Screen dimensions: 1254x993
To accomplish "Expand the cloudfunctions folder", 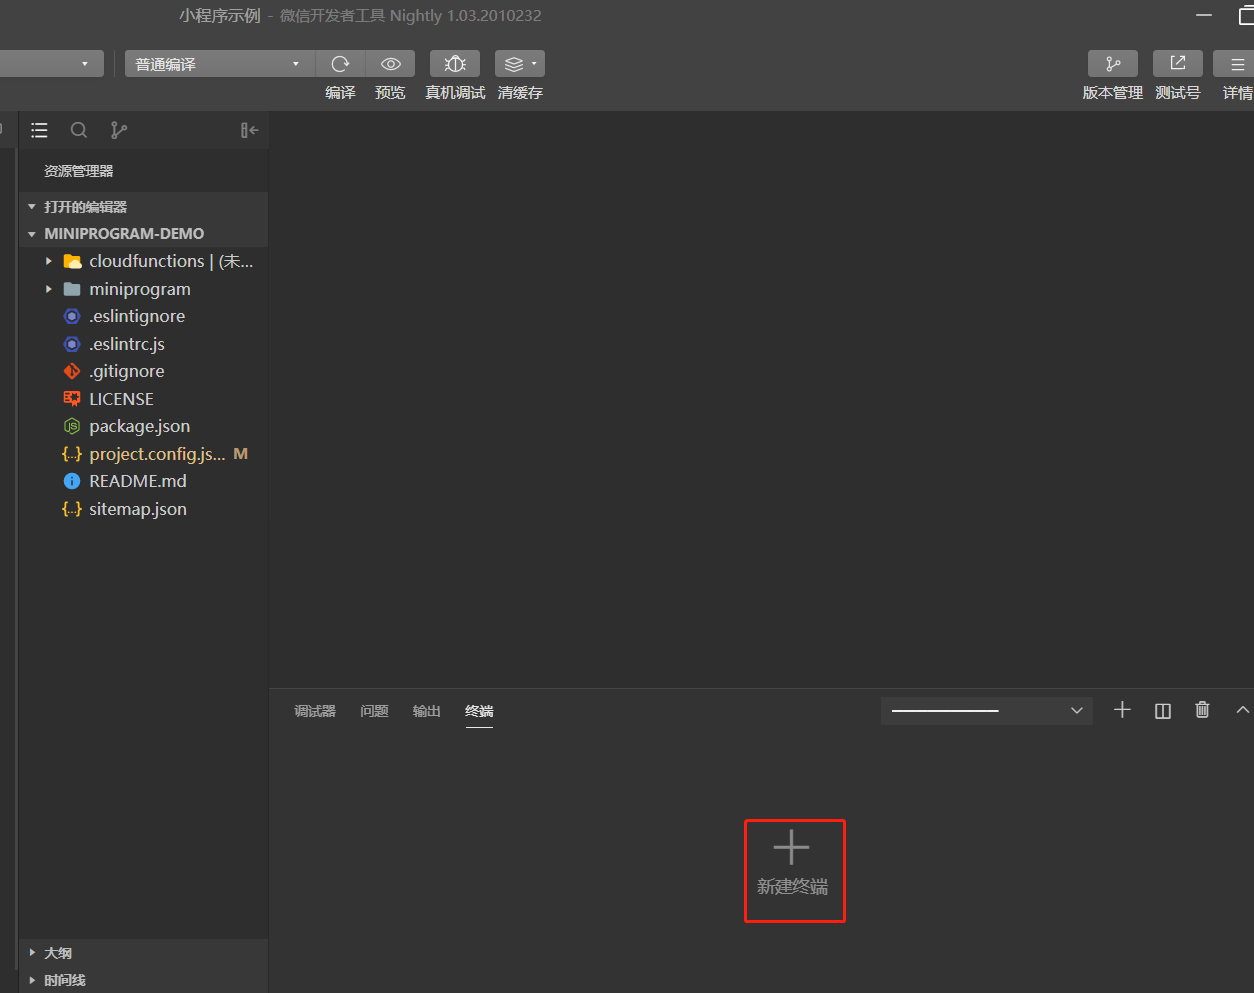I will click(x=49, y=261).
